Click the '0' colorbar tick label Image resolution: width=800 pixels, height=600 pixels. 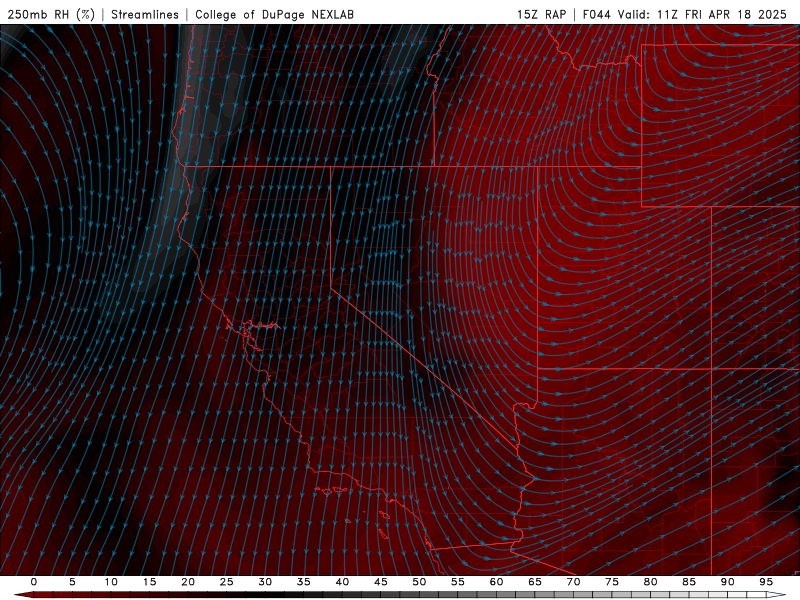pyautogui.click(x=34, y=582)
